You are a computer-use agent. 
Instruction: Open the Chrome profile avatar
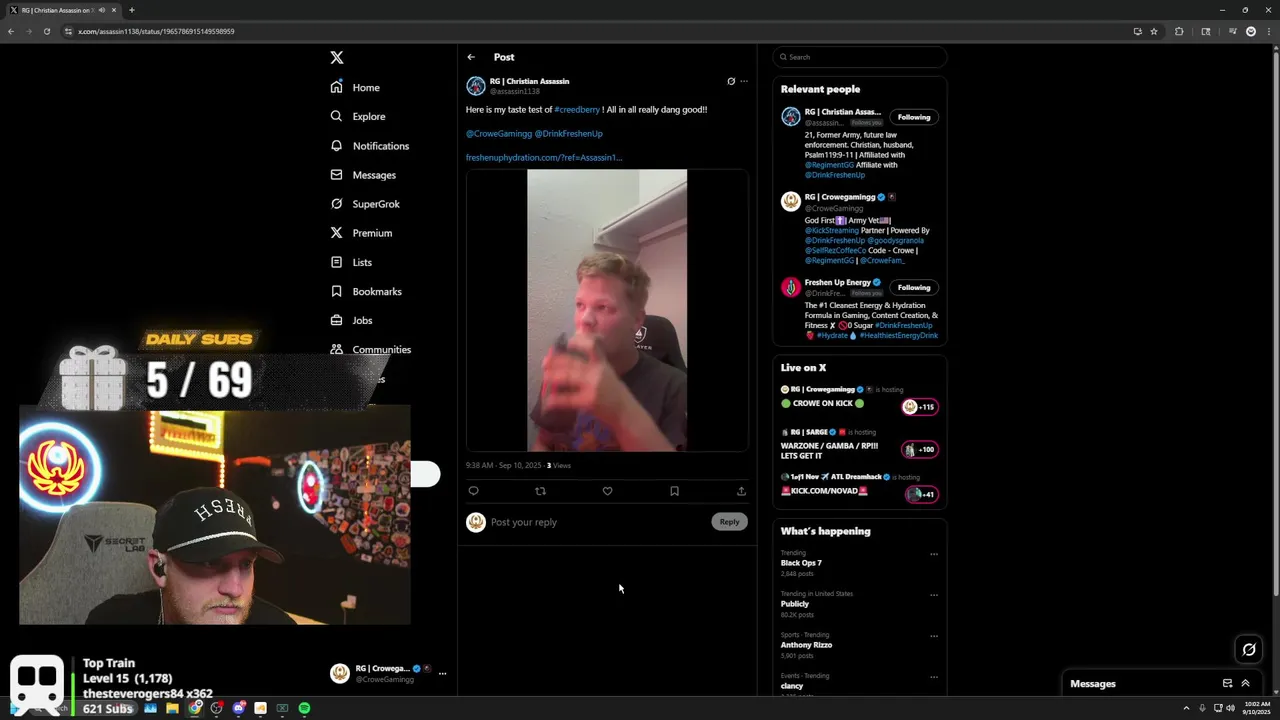[1251, 31]
